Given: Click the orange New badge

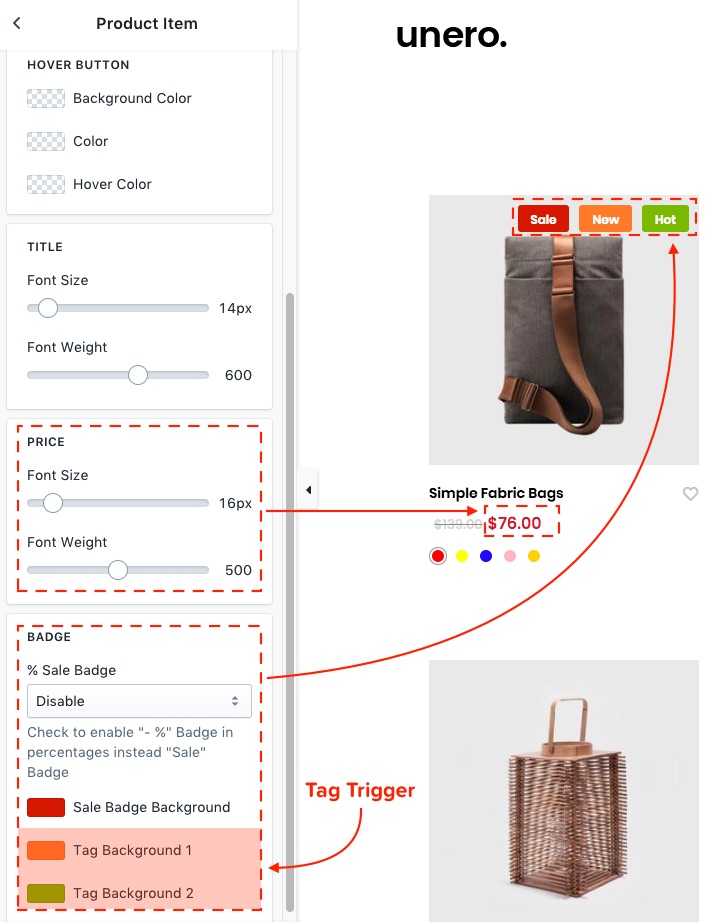Looking at the screenshot, I should pyautogui.click(x=606, y=219).
